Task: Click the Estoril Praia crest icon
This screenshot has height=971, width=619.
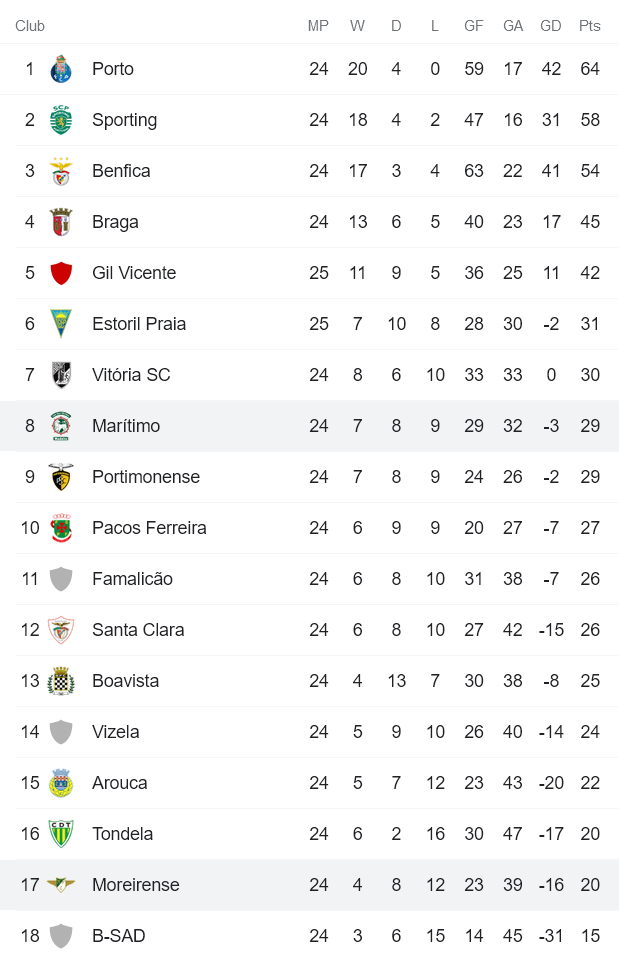Action: click(60, 324)
